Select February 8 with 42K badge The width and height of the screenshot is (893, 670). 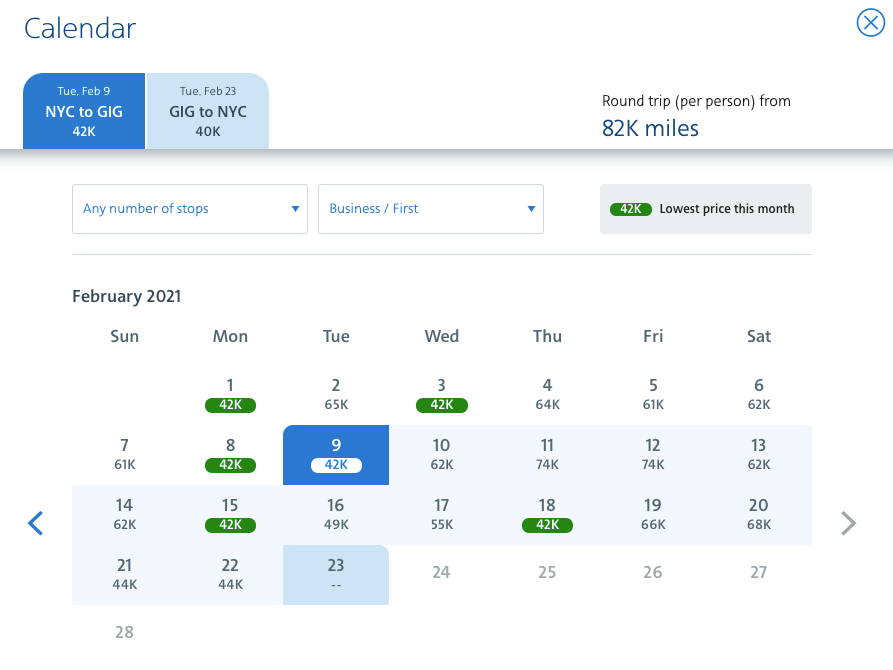click(230, 454)
